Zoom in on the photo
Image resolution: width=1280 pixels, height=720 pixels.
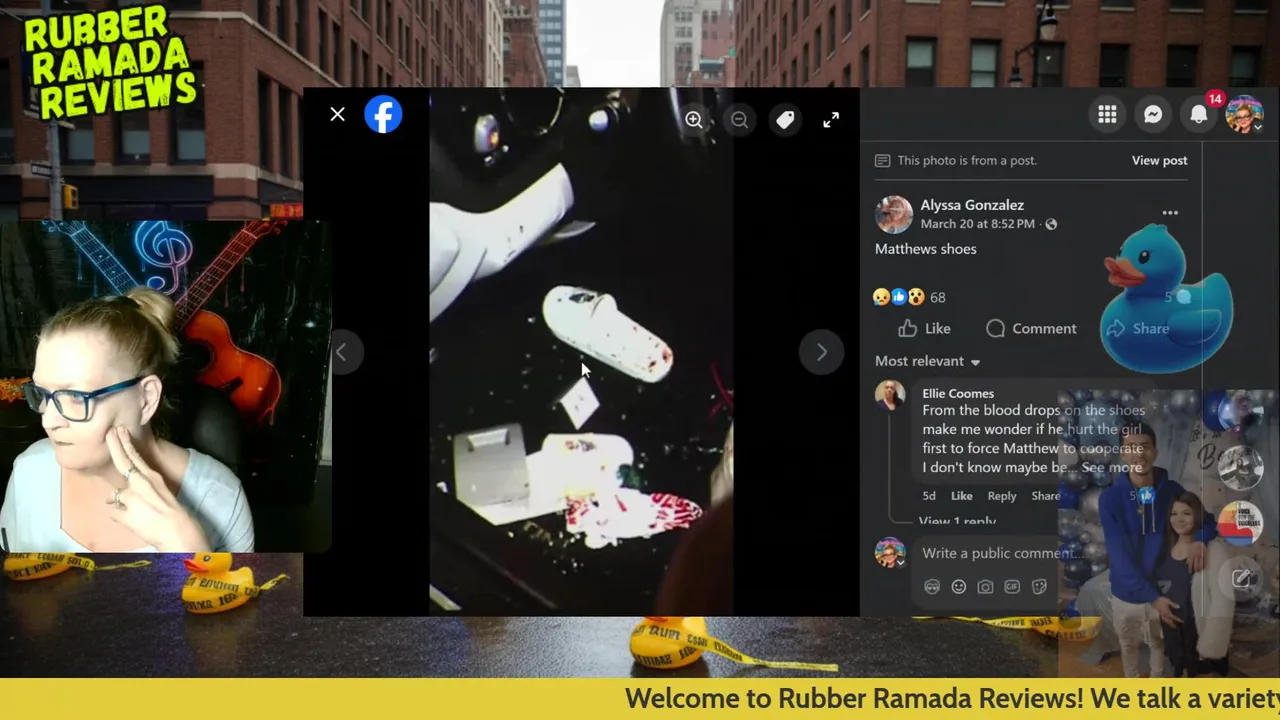pyautogui.click(x=694, y=120)
